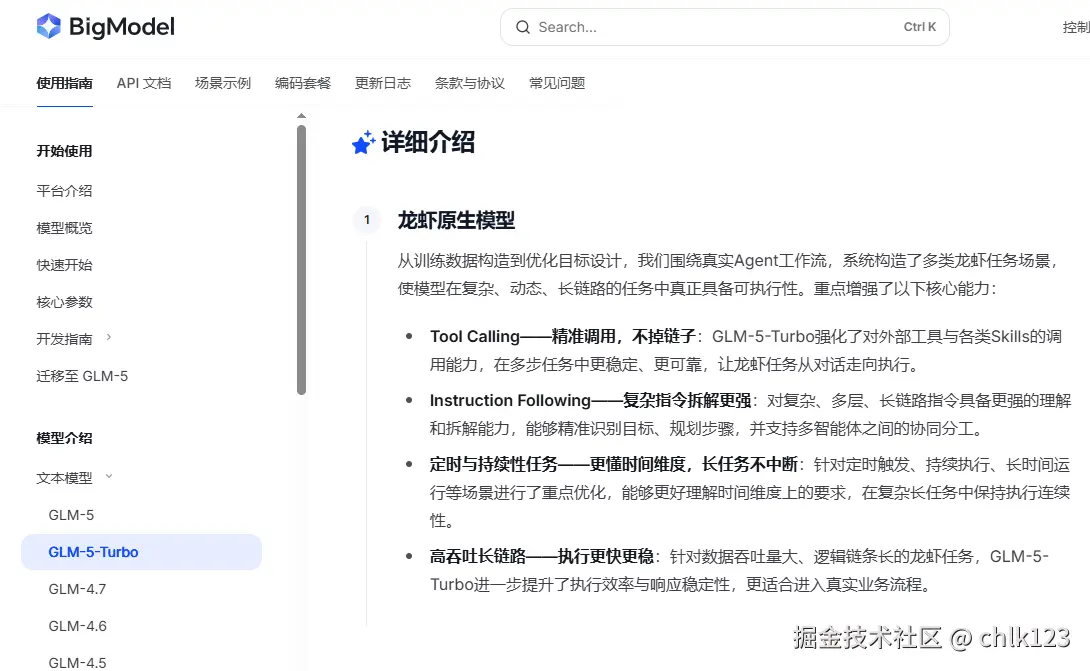The height and width of the screenshot is (671, 1090).
Task: Click the step number badge before 龙虾原生模型
Action: (x=367, y=220)
